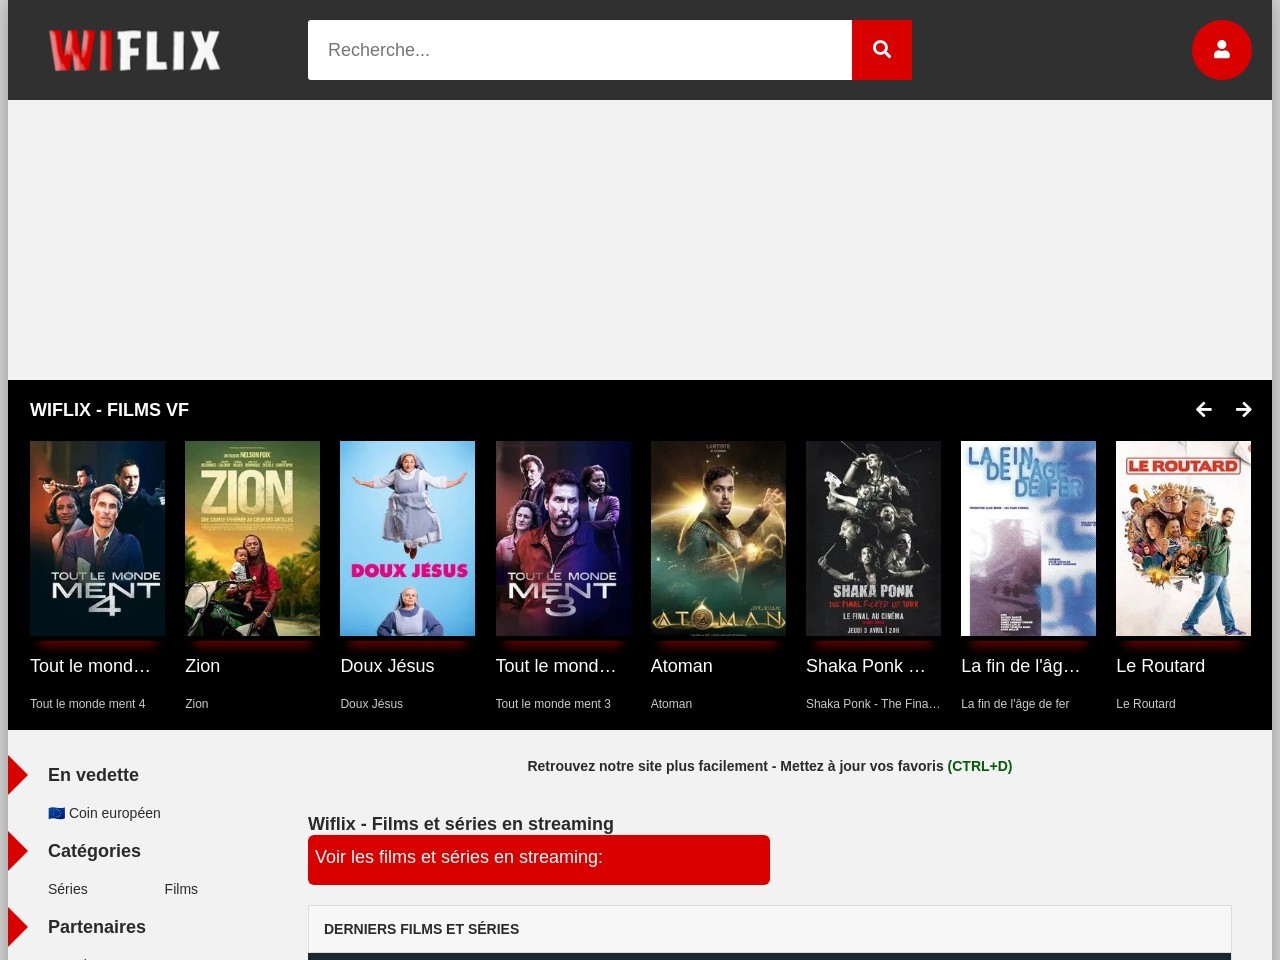Image resolution: width=1280 pixels, height=960 pixels.
Task: Click small 'Tout le monde ment 3' subtitle
Action: (x=553, y=704)
